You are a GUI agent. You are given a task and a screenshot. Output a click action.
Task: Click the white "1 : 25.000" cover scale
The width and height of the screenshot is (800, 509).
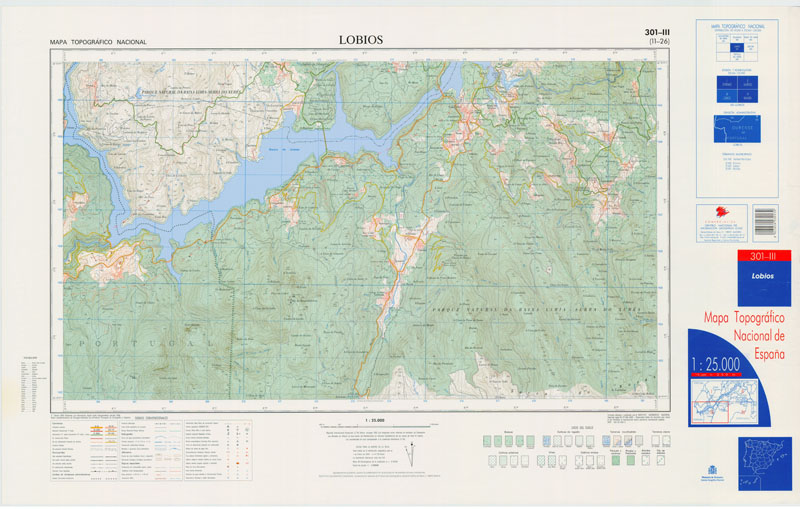716,364
